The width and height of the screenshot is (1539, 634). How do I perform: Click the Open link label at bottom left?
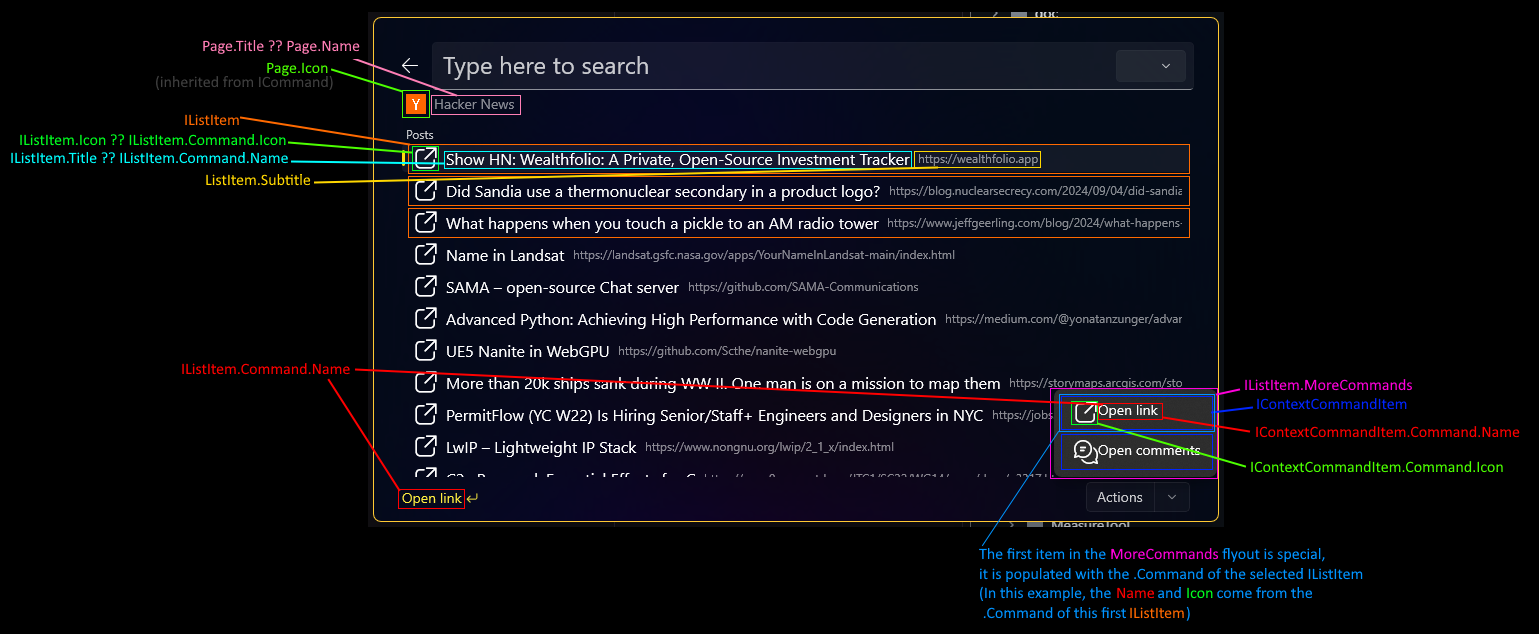(x=431, y=498)
